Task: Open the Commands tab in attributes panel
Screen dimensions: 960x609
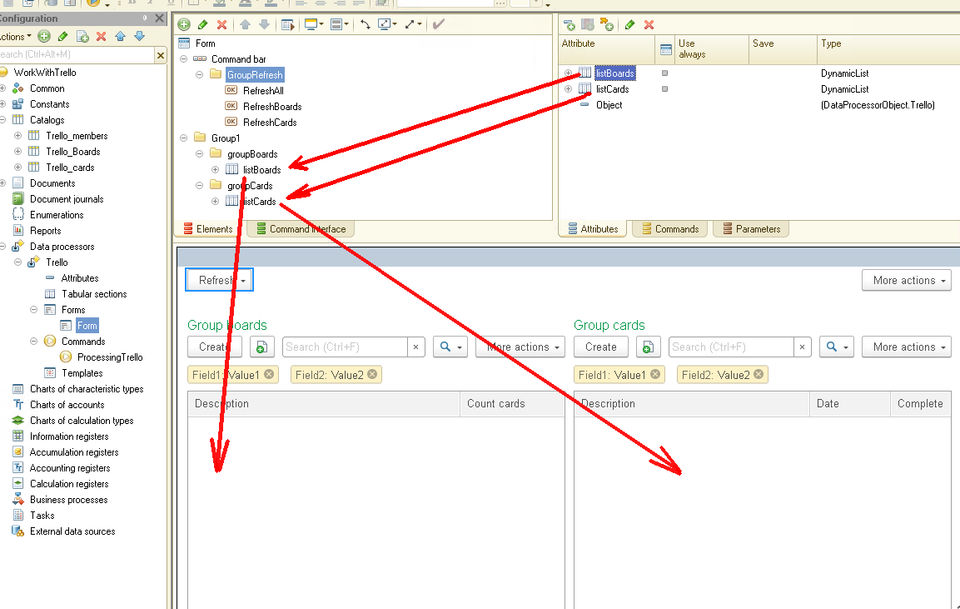Action: coord(670,229)
